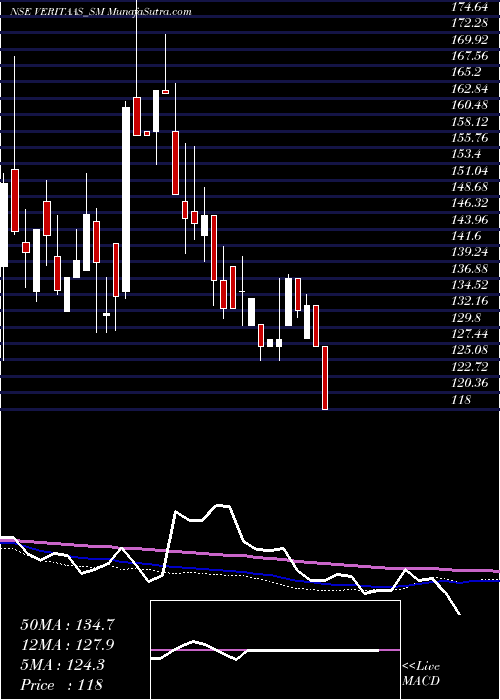Click the 118 price axis label

(461, 400)
